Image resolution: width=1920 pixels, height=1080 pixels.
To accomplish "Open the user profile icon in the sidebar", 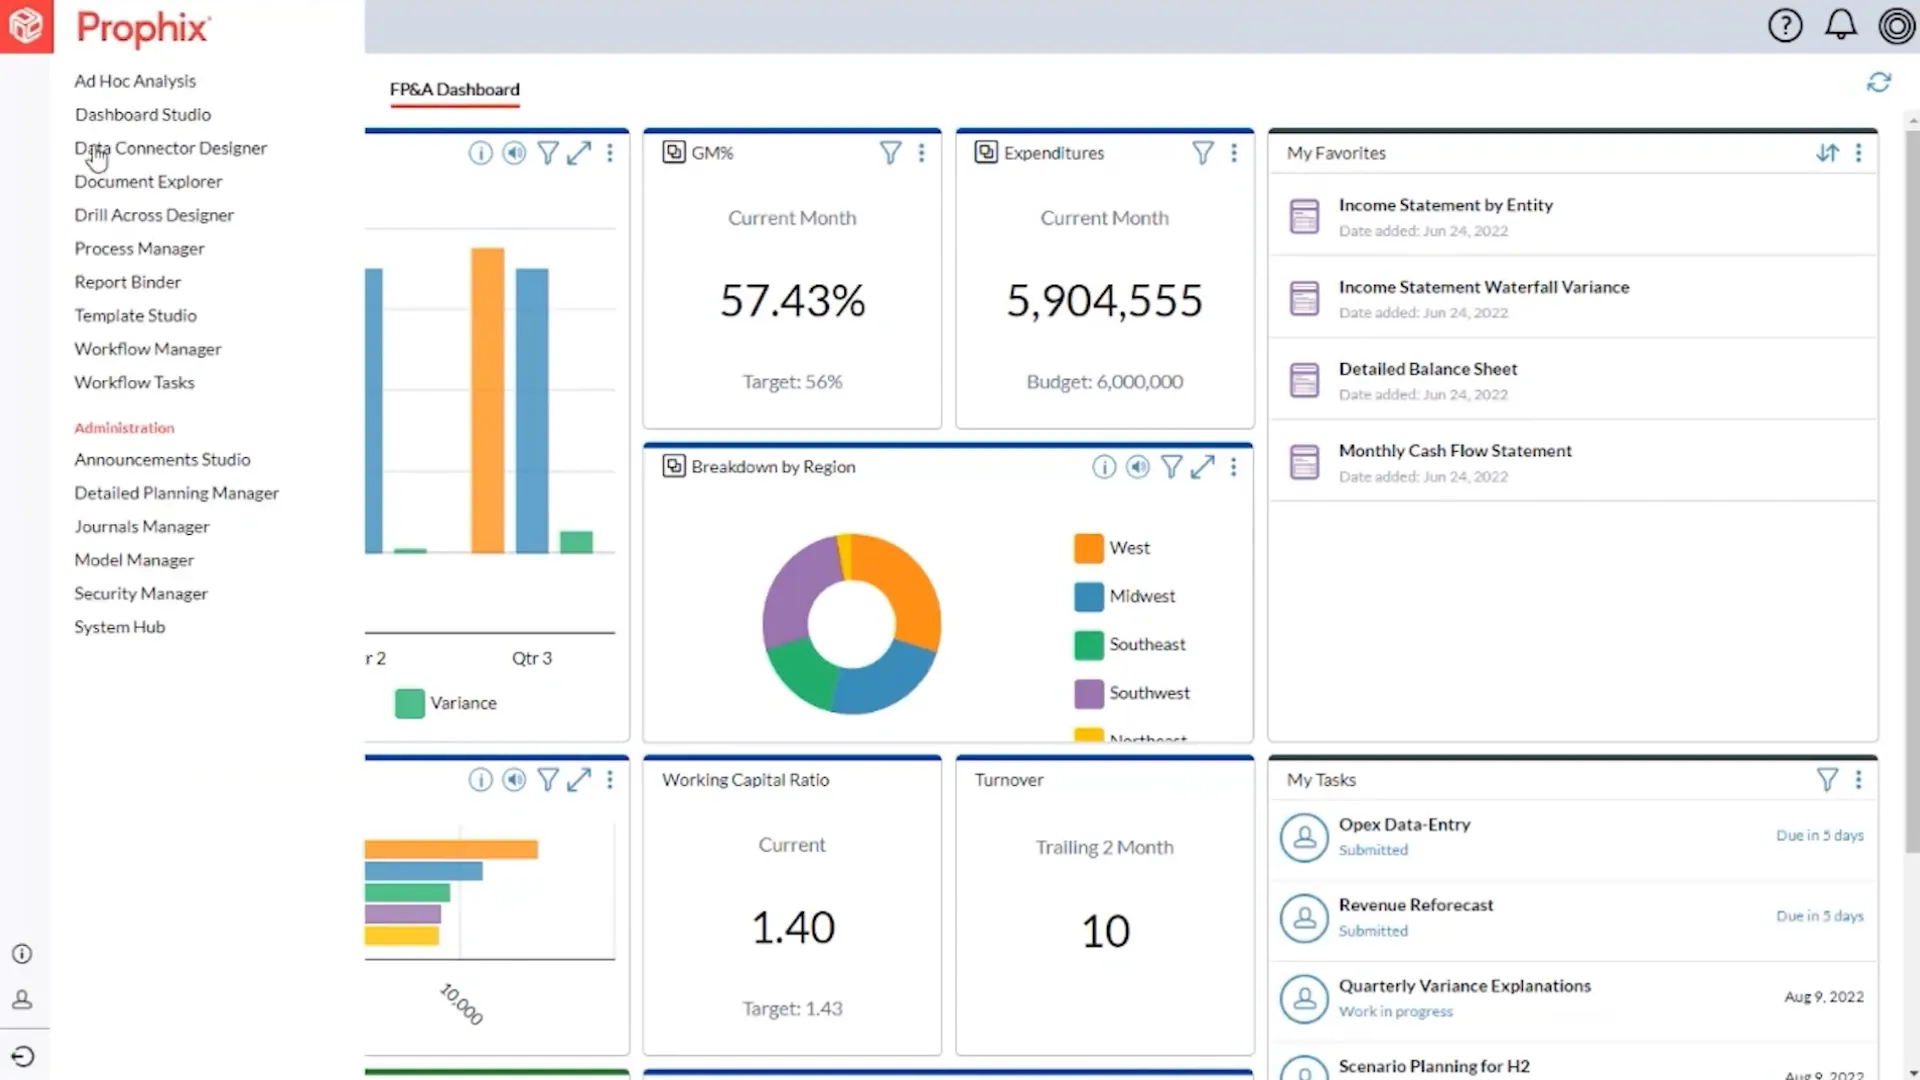I will tap(22, 1000).
